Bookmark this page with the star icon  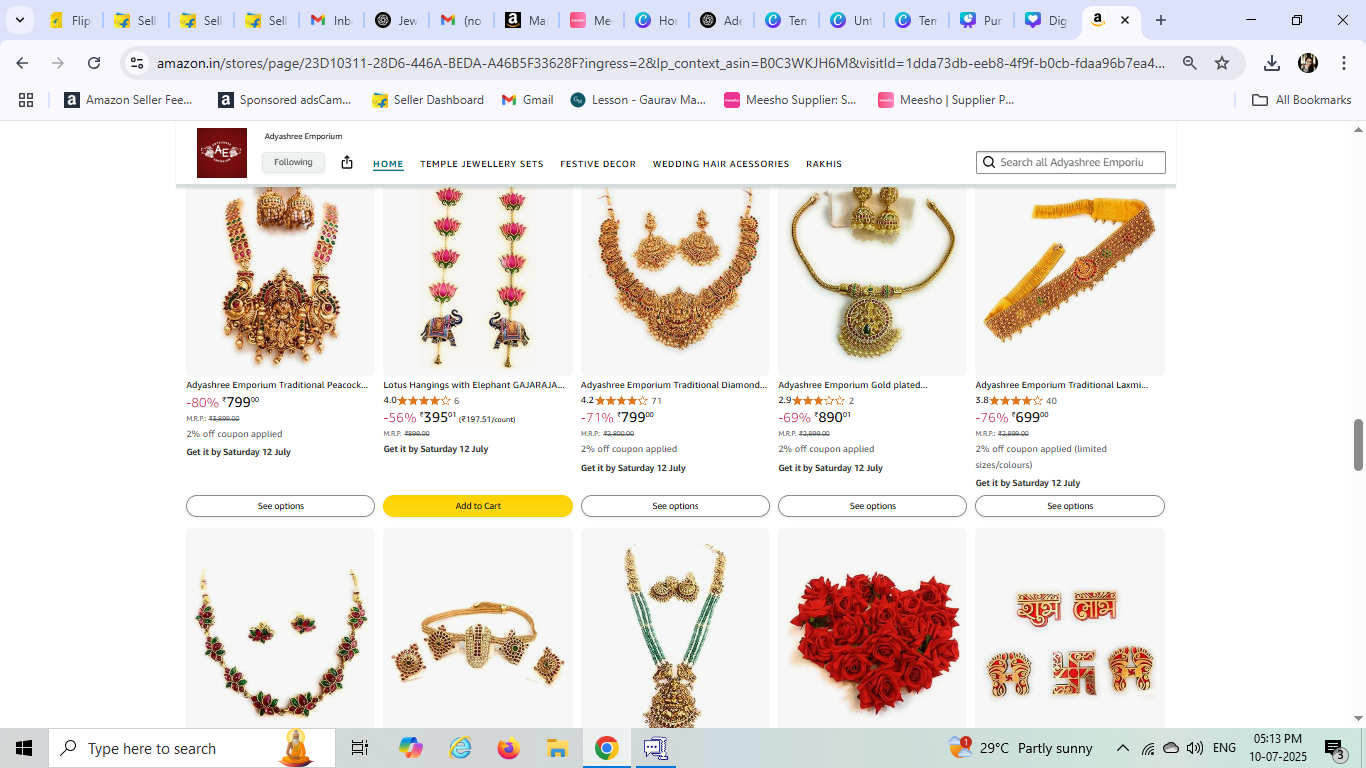[x=1222, y=63]
